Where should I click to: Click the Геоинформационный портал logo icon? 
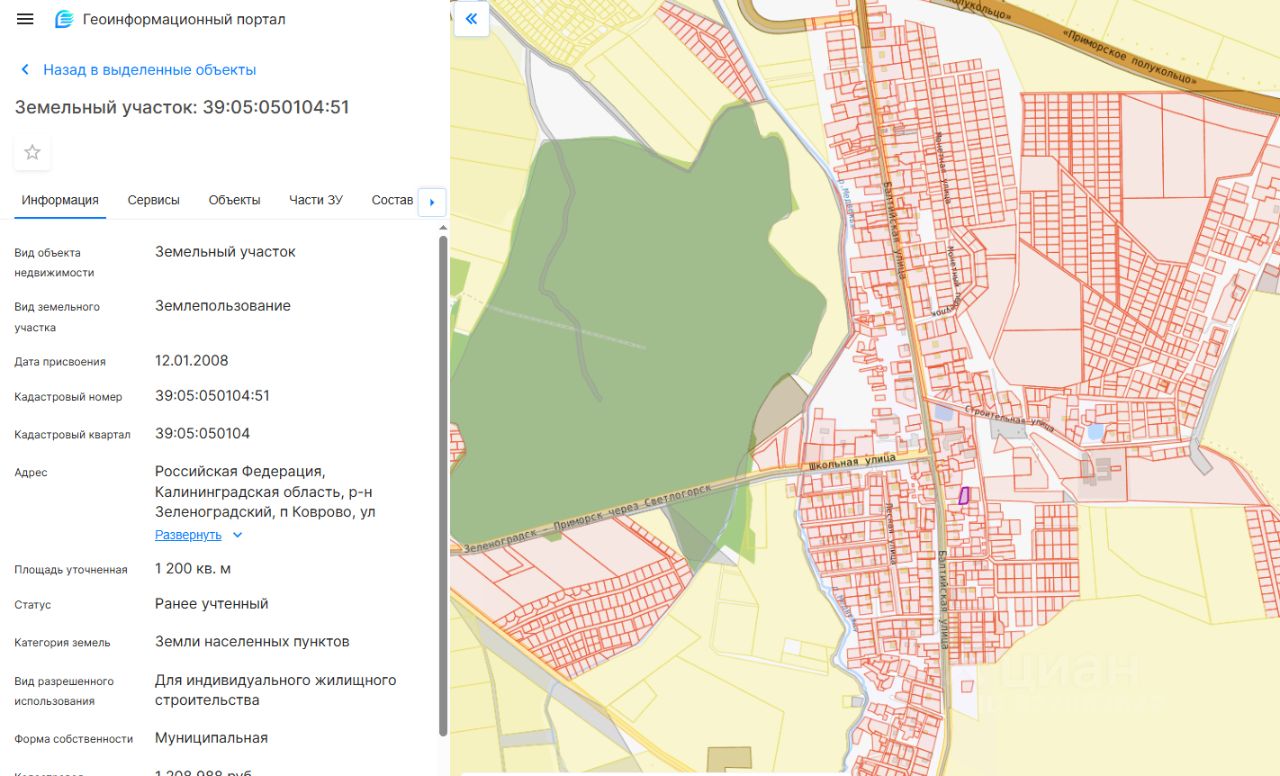tap(64, 19)
